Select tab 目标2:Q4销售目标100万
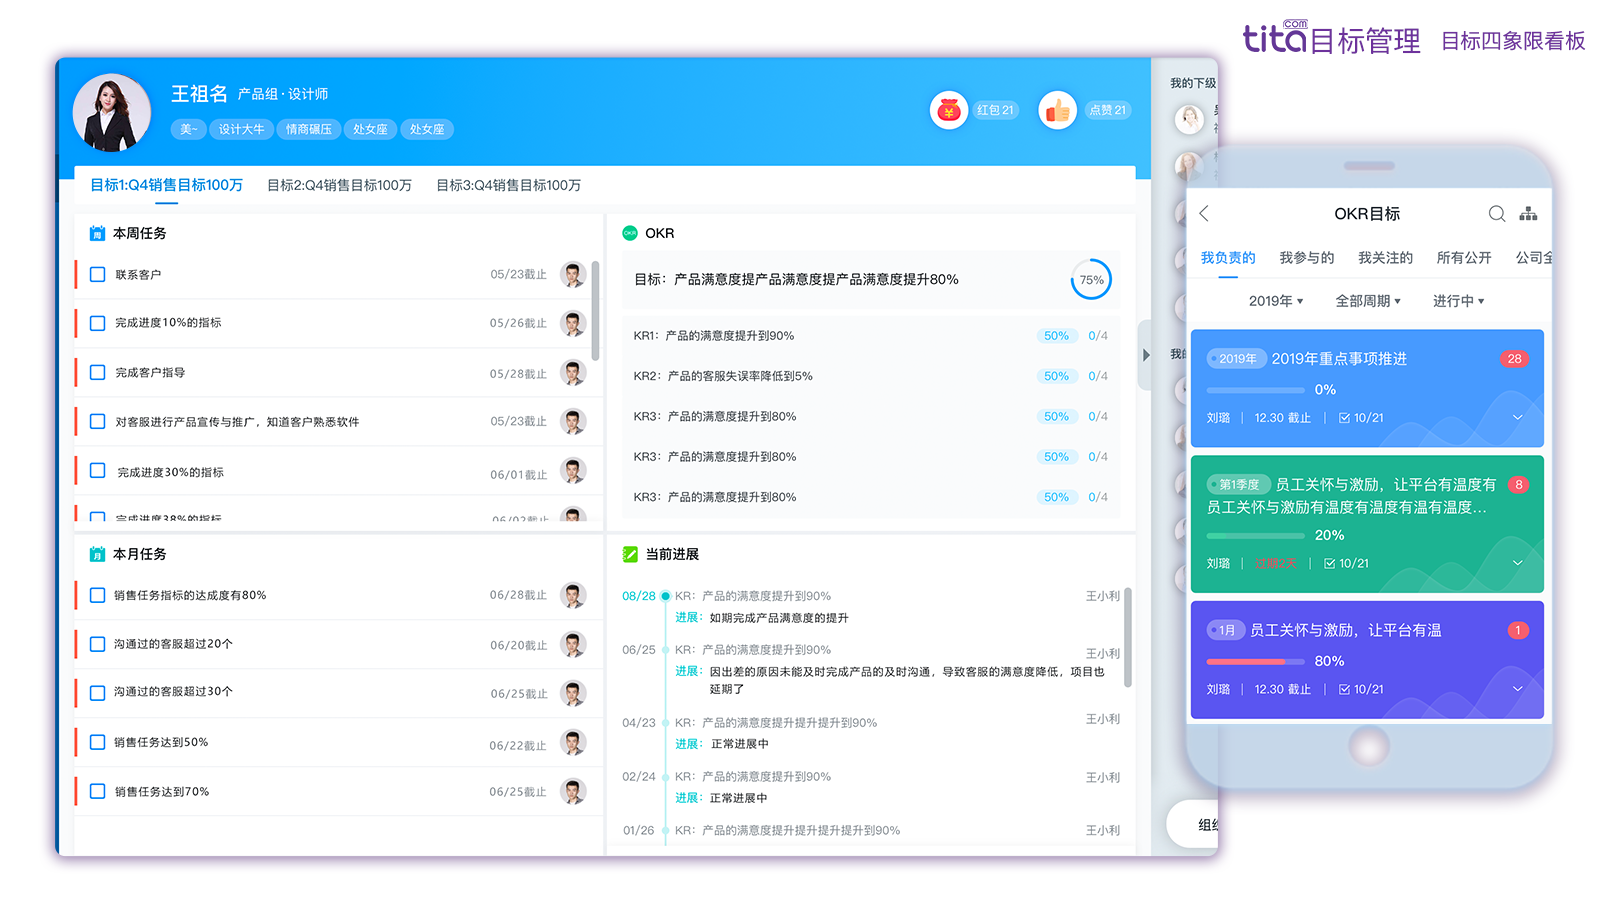The width and height of the screenshot is (1600, 900). pos(339,185)
